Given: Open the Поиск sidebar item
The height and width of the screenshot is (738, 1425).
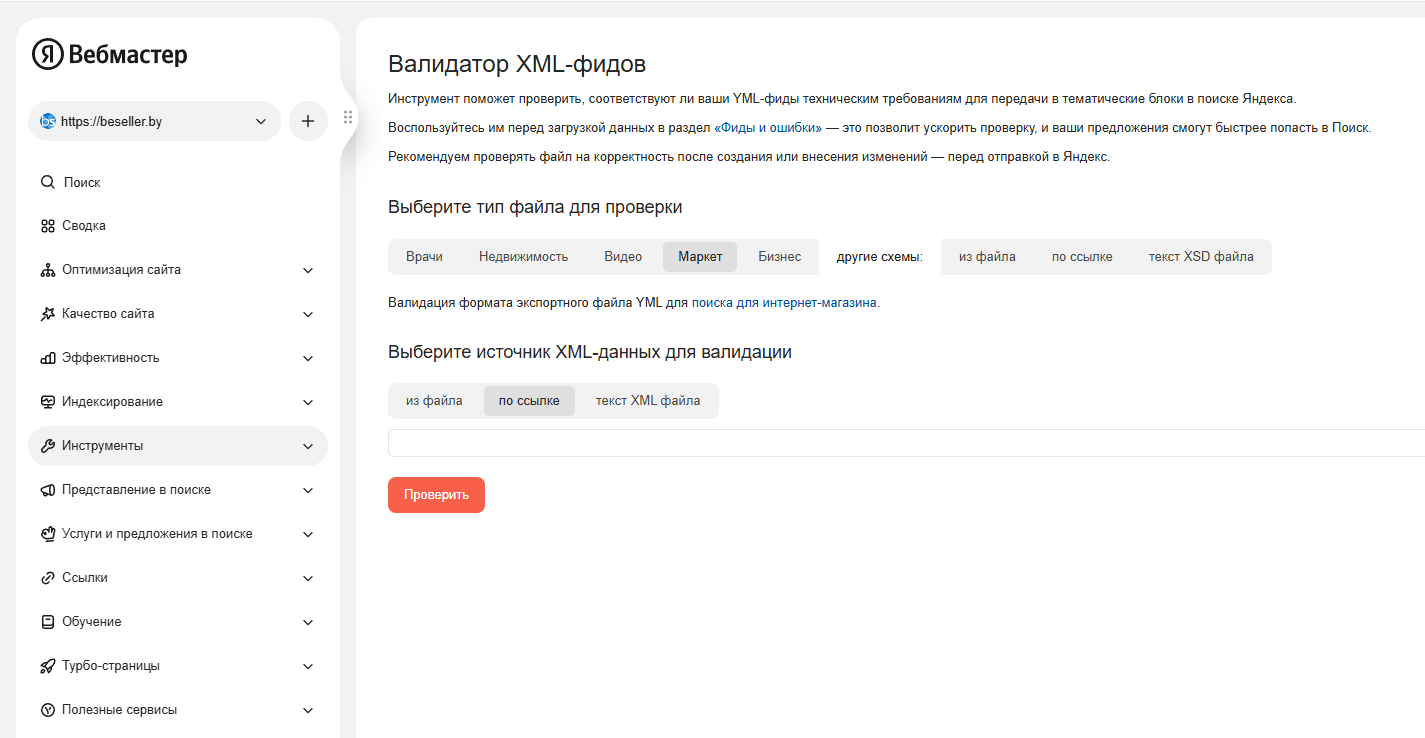Looking at the screenshot, I should click(x=178, y=182).
